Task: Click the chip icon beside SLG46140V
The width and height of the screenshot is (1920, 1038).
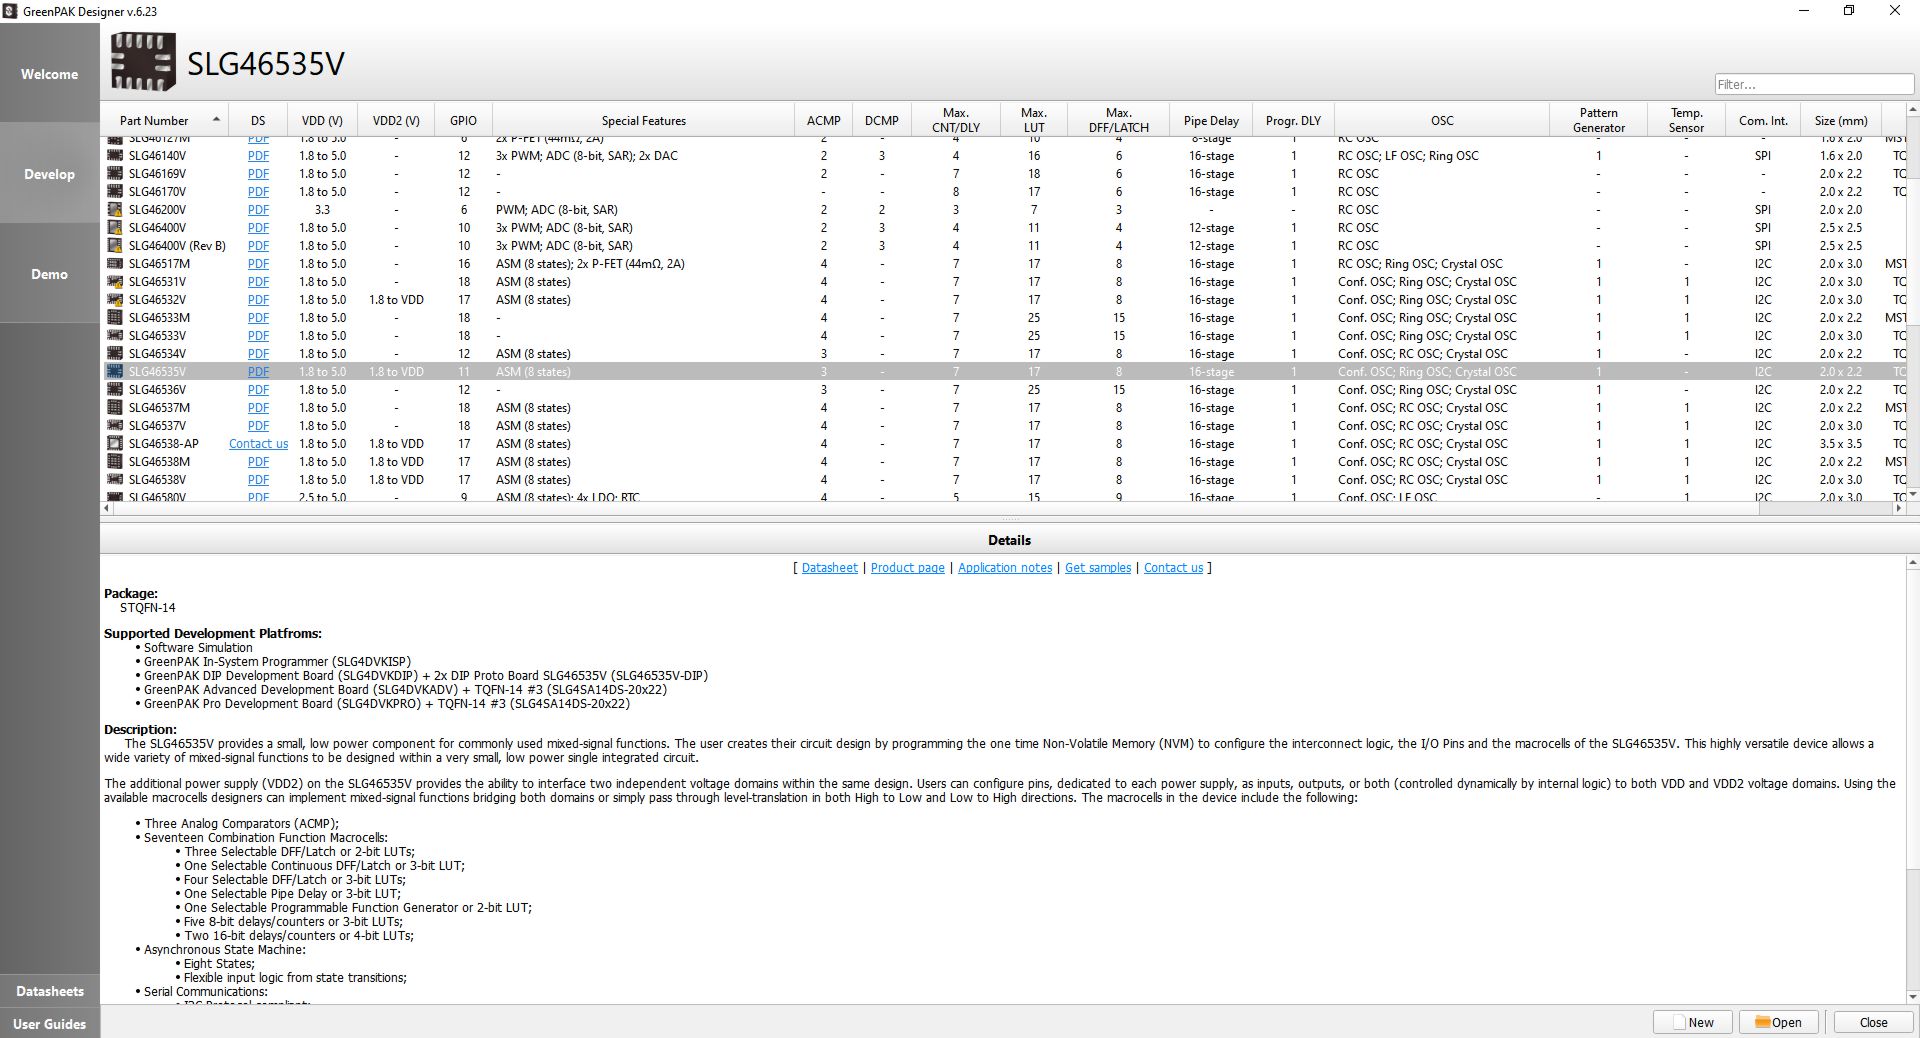Action: click(115, 156)
